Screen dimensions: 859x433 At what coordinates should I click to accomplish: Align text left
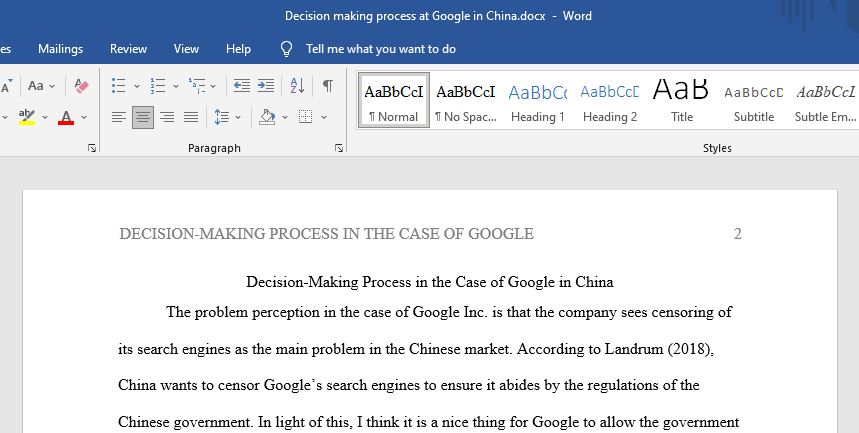pyautogui.click(x=119, y=117)
